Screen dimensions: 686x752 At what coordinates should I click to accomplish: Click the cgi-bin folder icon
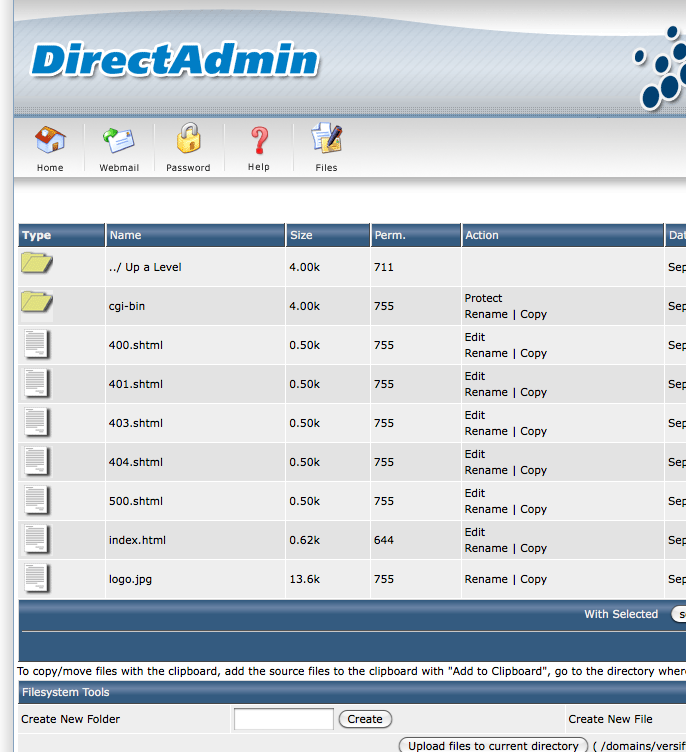point(37,302)
